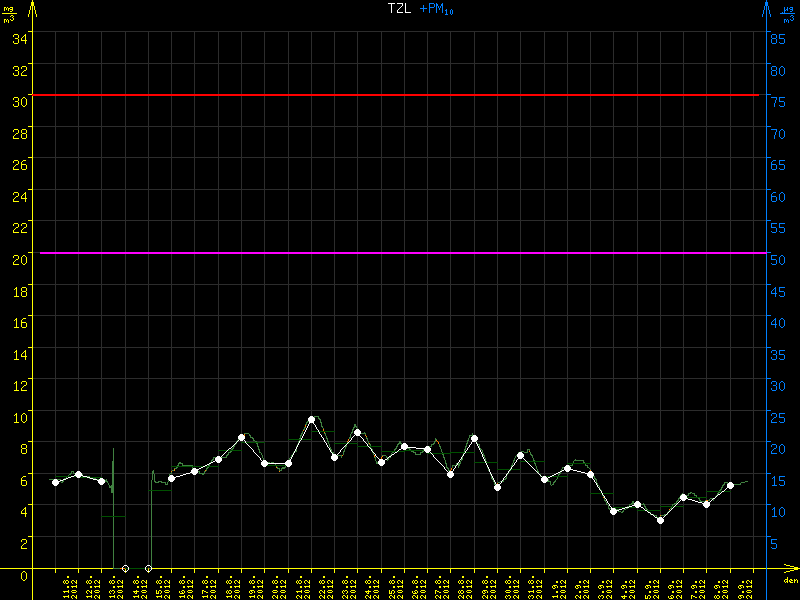The height and width of the screenshot is (600, 800).
Task: Click the blue 85 label on right axis
Action: (776, 39)
